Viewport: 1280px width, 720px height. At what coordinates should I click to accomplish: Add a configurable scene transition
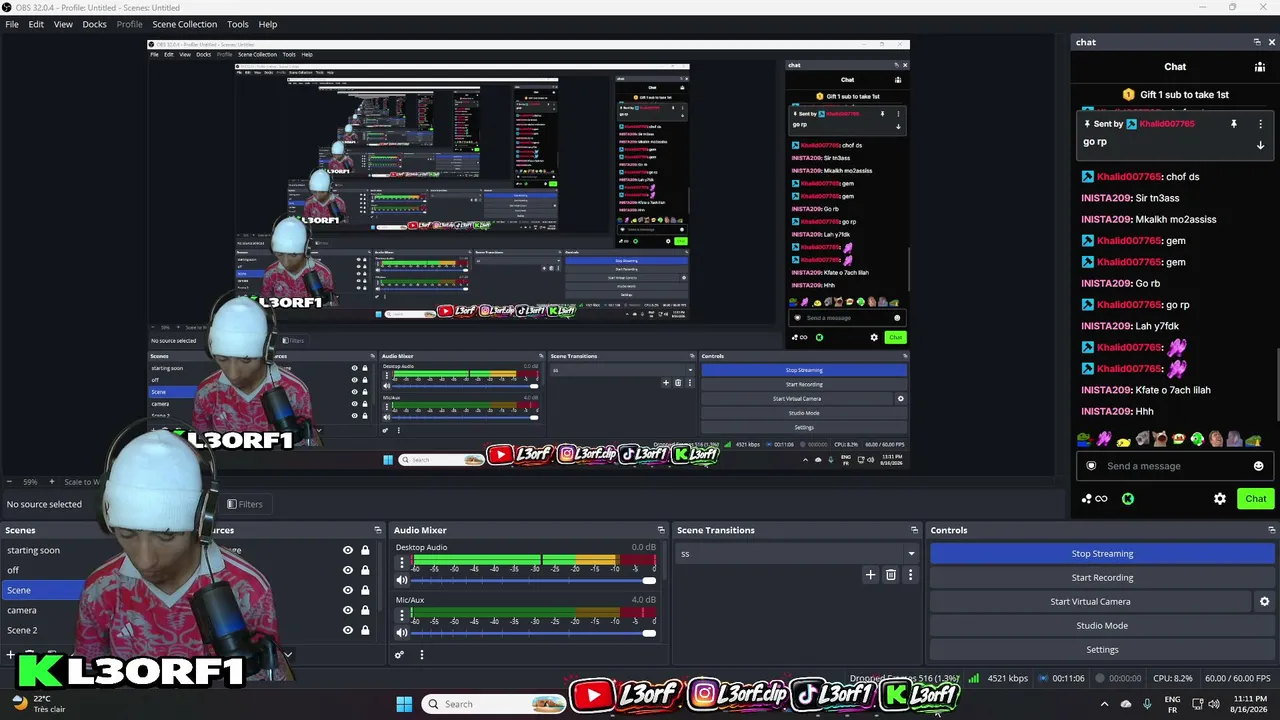[x=870, y=575]
